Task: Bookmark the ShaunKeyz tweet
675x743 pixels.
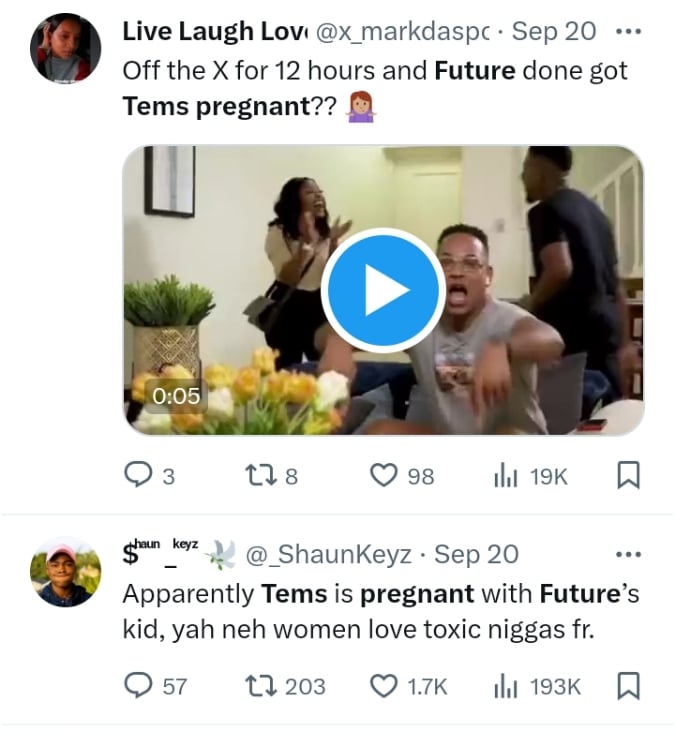Action: pyautogui.click(x=628, y=685)
